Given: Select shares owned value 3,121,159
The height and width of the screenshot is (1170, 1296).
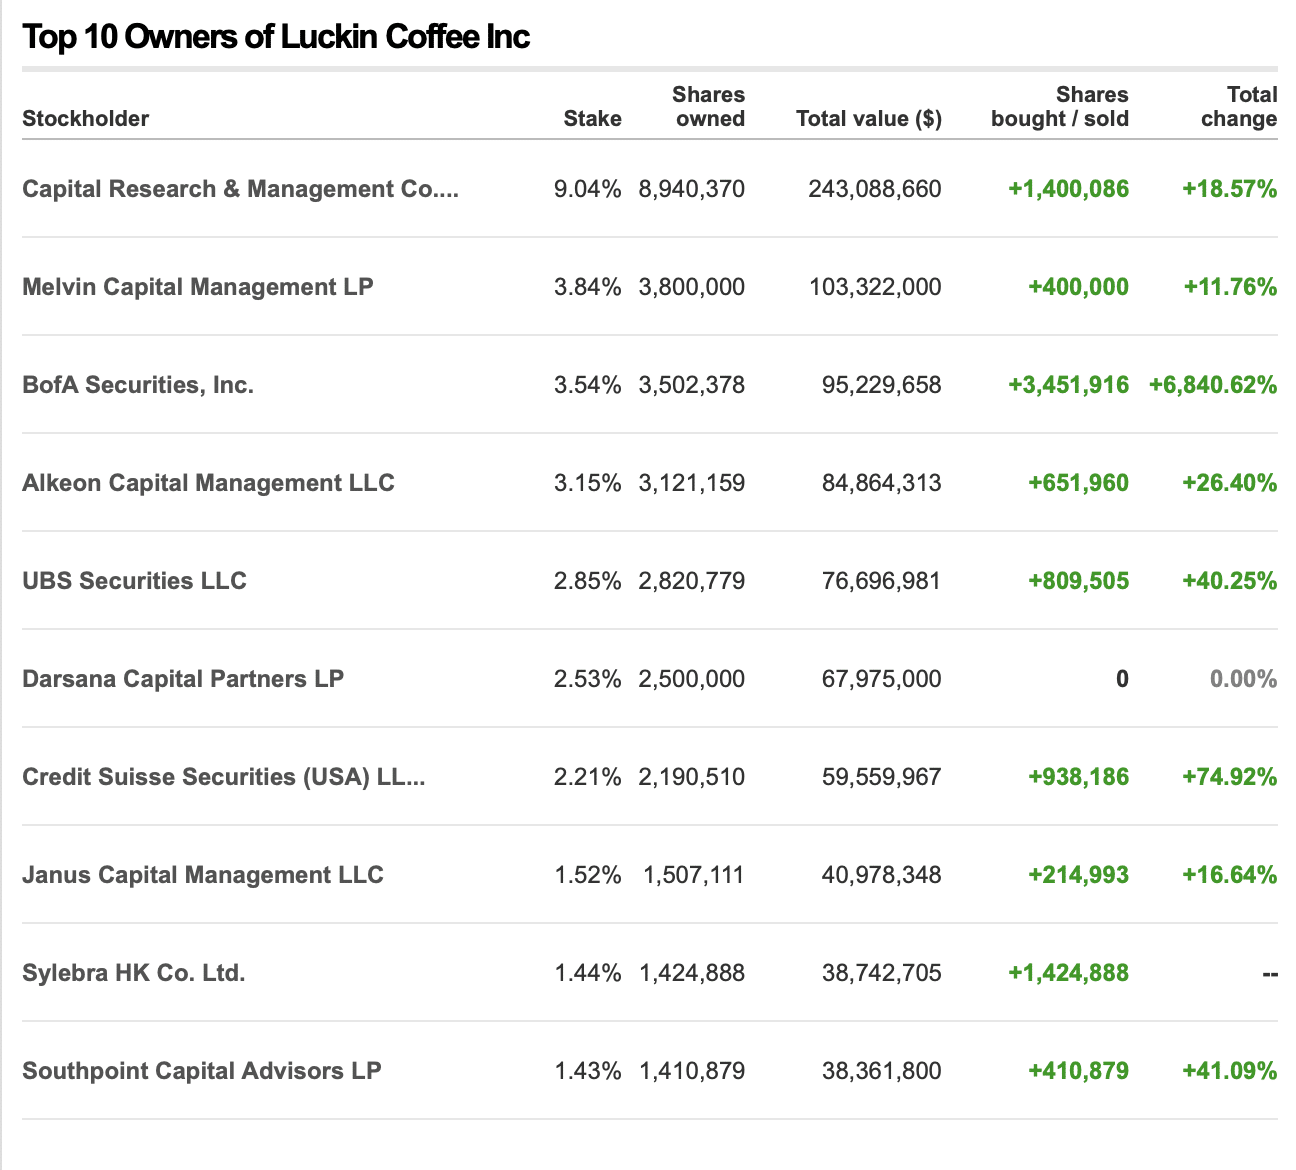Looking at the screenshot, I should (x=692, y=483).
